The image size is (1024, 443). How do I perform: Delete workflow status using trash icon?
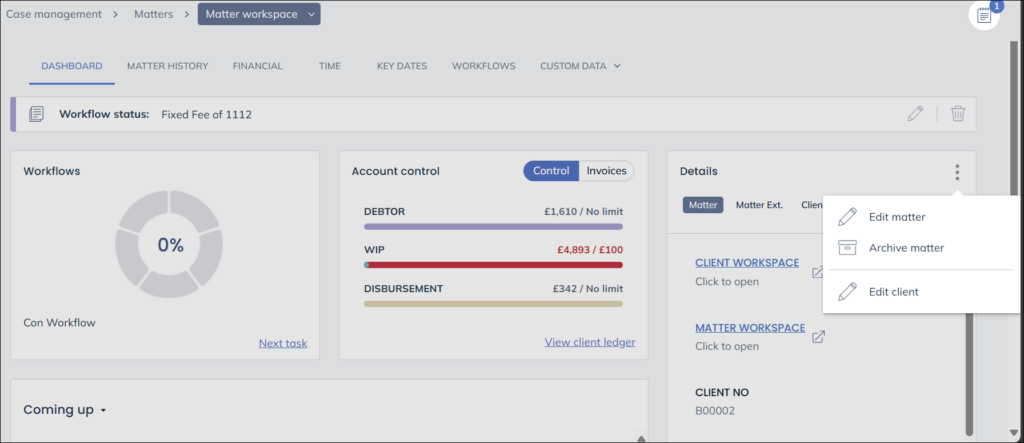957,114
